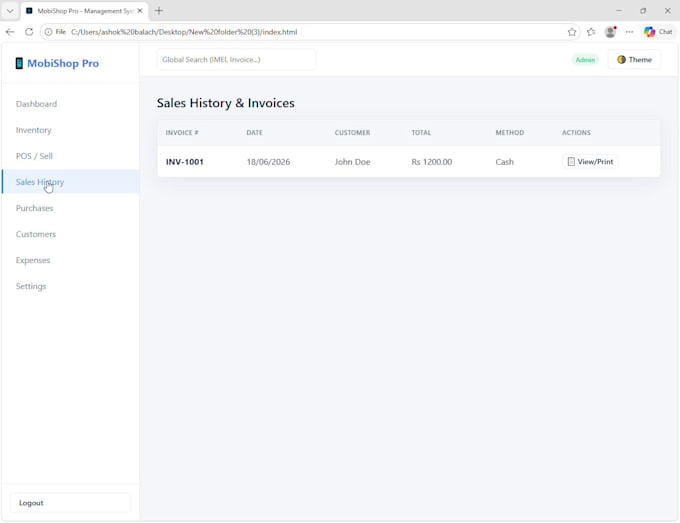Reload the page with the refresh icon

click(29, 32)
